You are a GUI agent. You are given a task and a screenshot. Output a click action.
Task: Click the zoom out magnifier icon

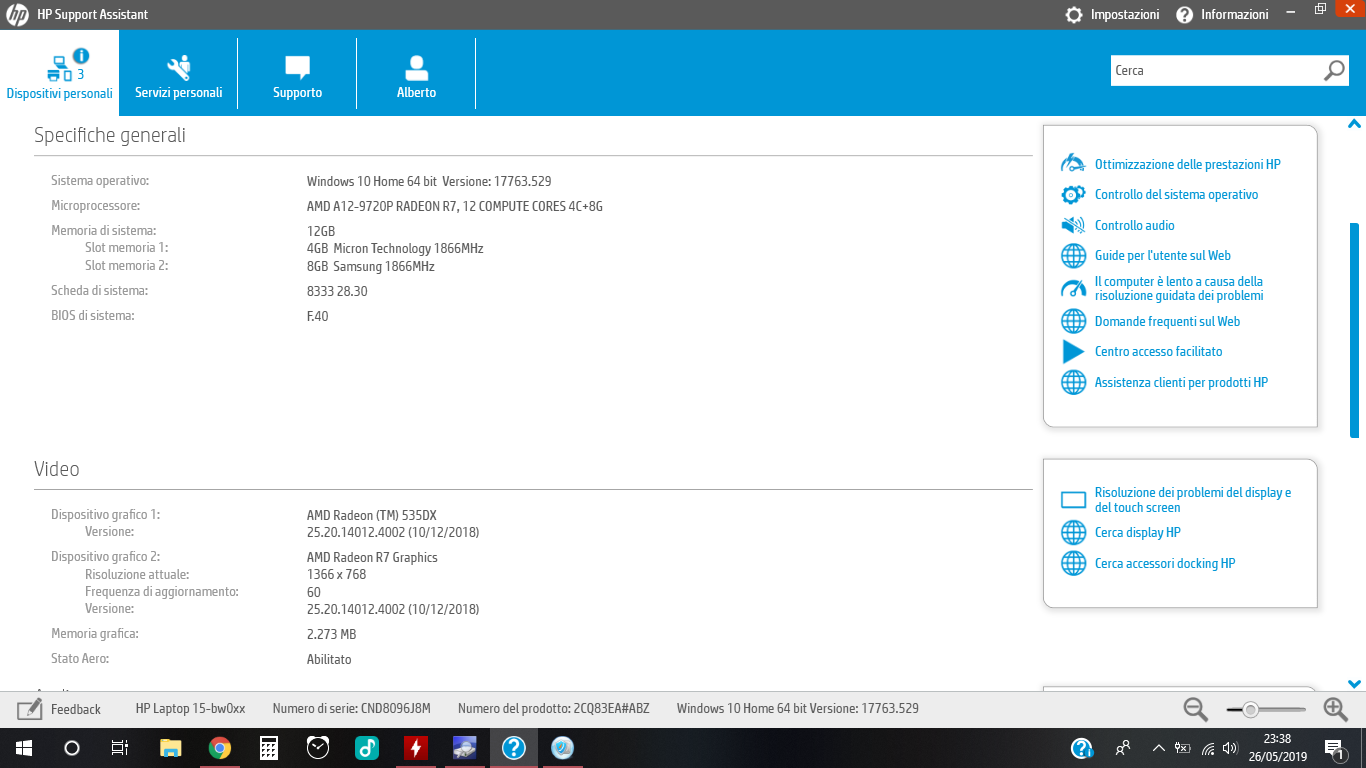(x=1195, y=709)
